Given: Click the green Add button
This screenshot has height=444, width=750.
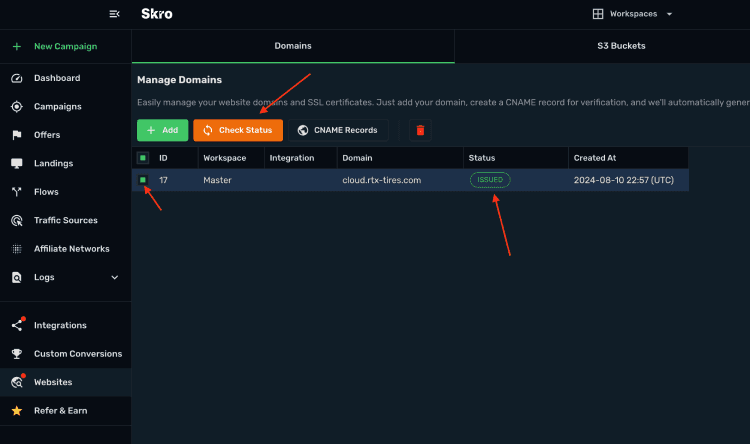Looking at the screenshot, I should pyautogui.click(x=163, y=130).
